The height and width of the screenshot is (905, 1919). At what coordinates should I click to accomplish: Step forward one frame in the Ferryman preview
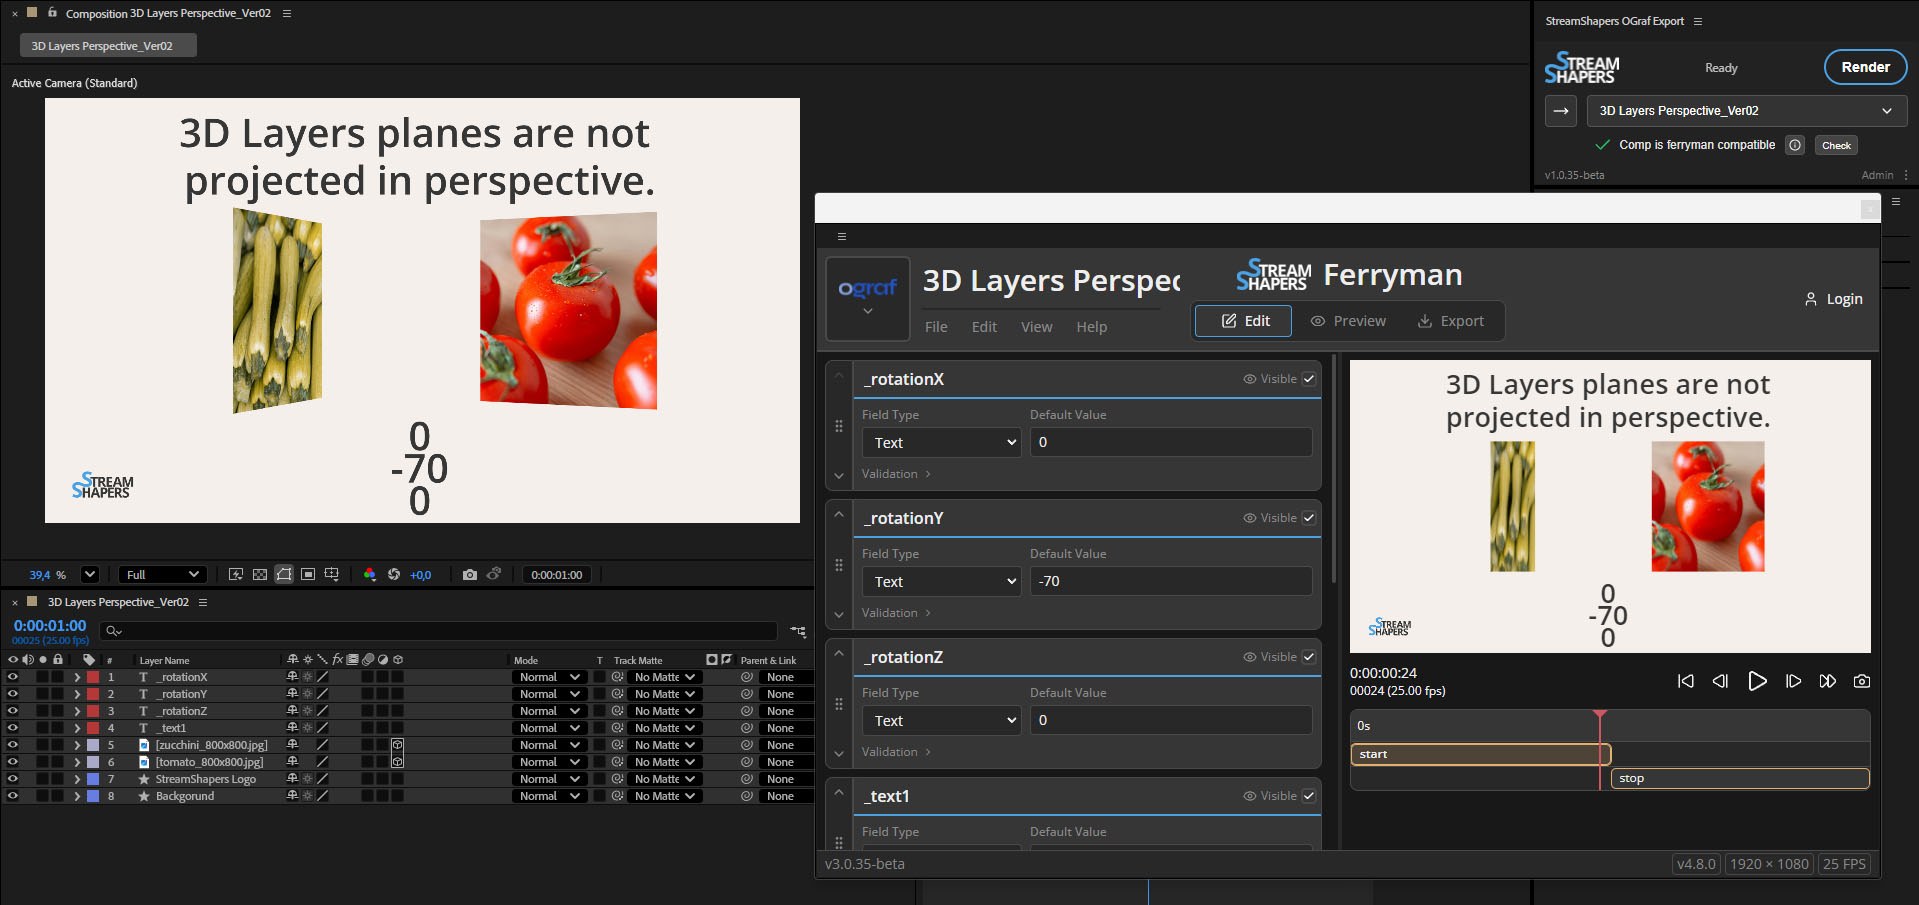1793,681
